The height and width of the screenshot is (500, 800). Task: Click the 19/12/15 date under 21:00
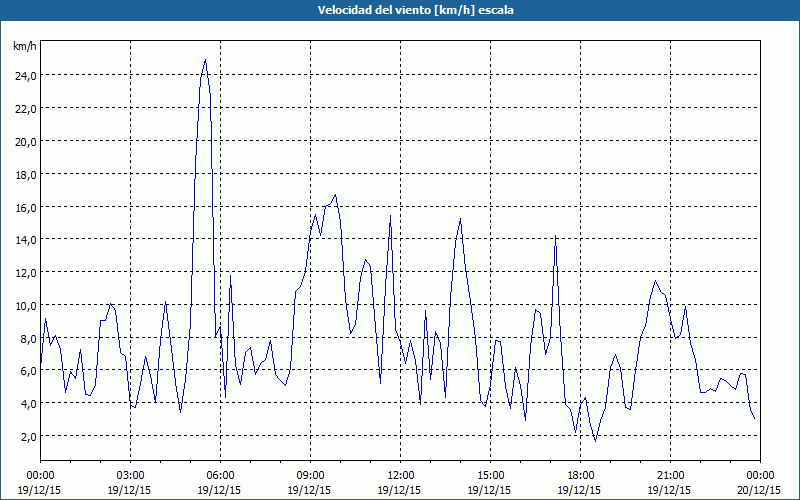(x=669, y=490)
